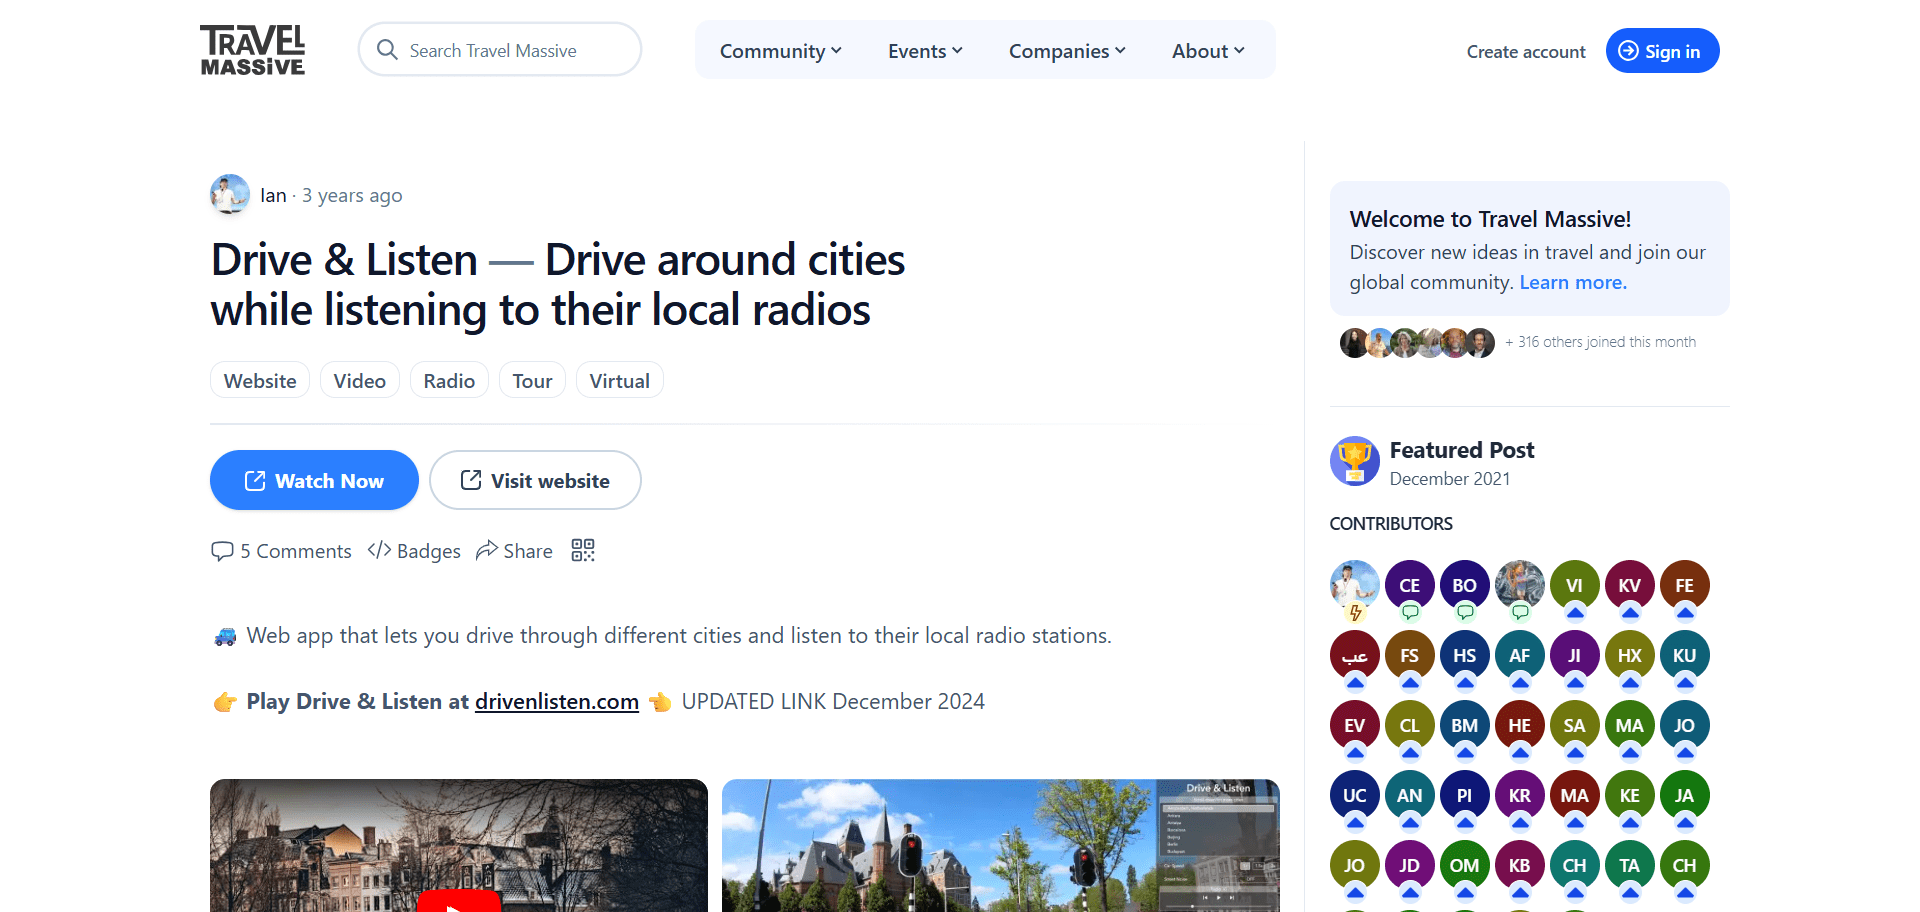Click the 5 Comments speech bubble
The width and height of the screenshot is (1920, 912).
222,551
